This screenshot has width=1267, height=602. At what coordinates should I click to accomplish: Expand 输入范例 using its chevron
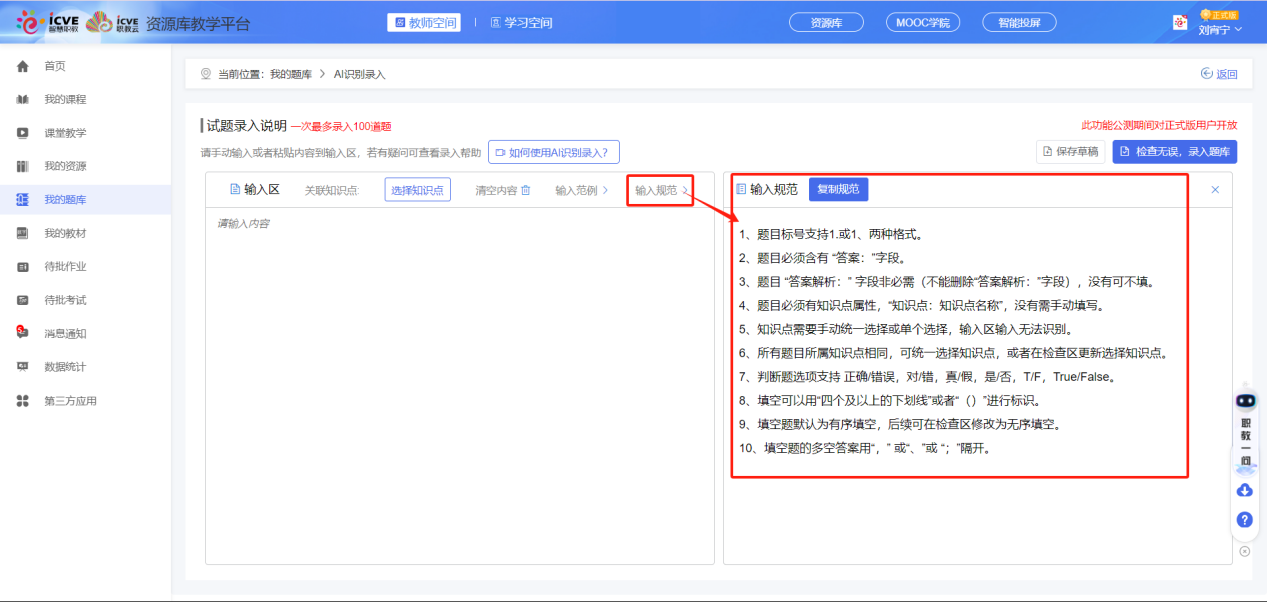[x=604, y=190]
